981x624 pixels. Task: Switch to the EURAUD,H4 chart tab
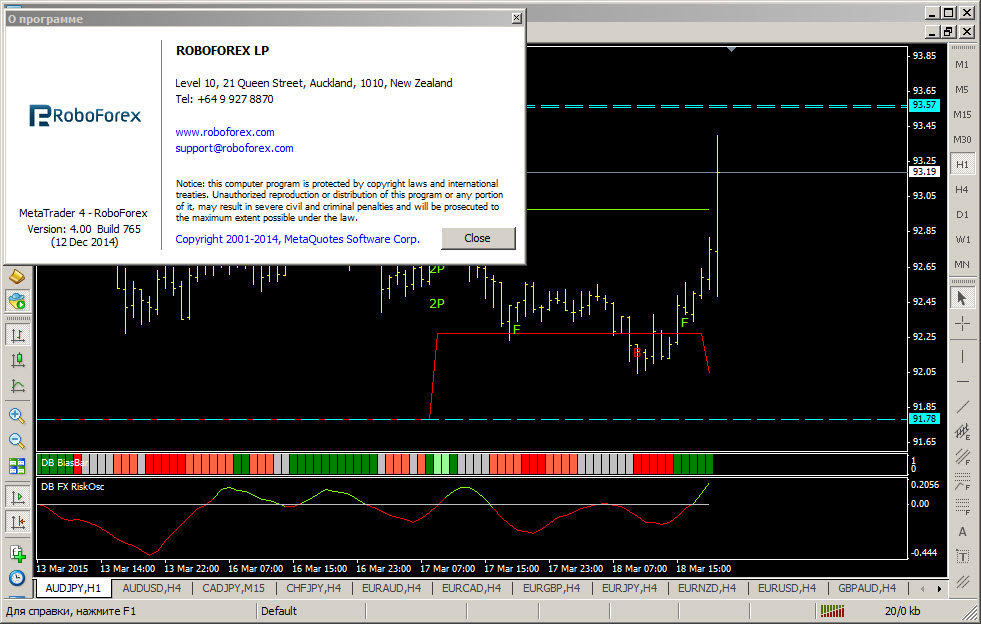(392, 588)
